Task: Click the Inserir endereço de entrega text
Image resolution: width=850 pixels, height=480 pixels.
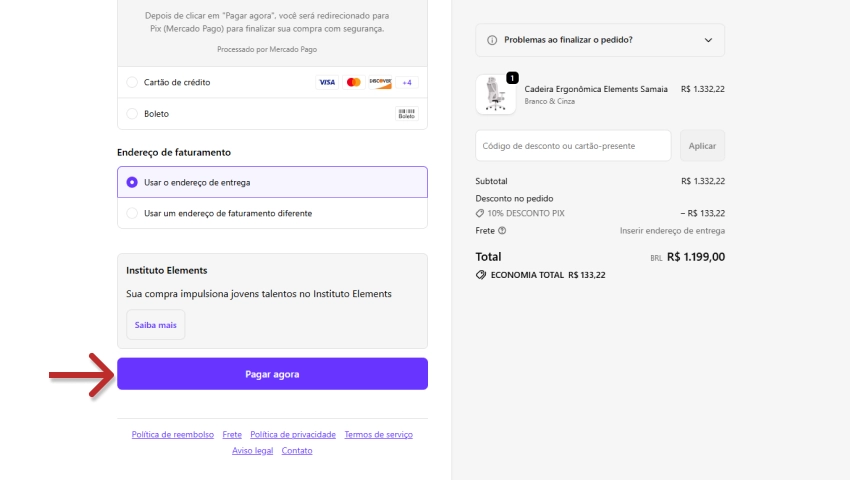Action: 672,231
